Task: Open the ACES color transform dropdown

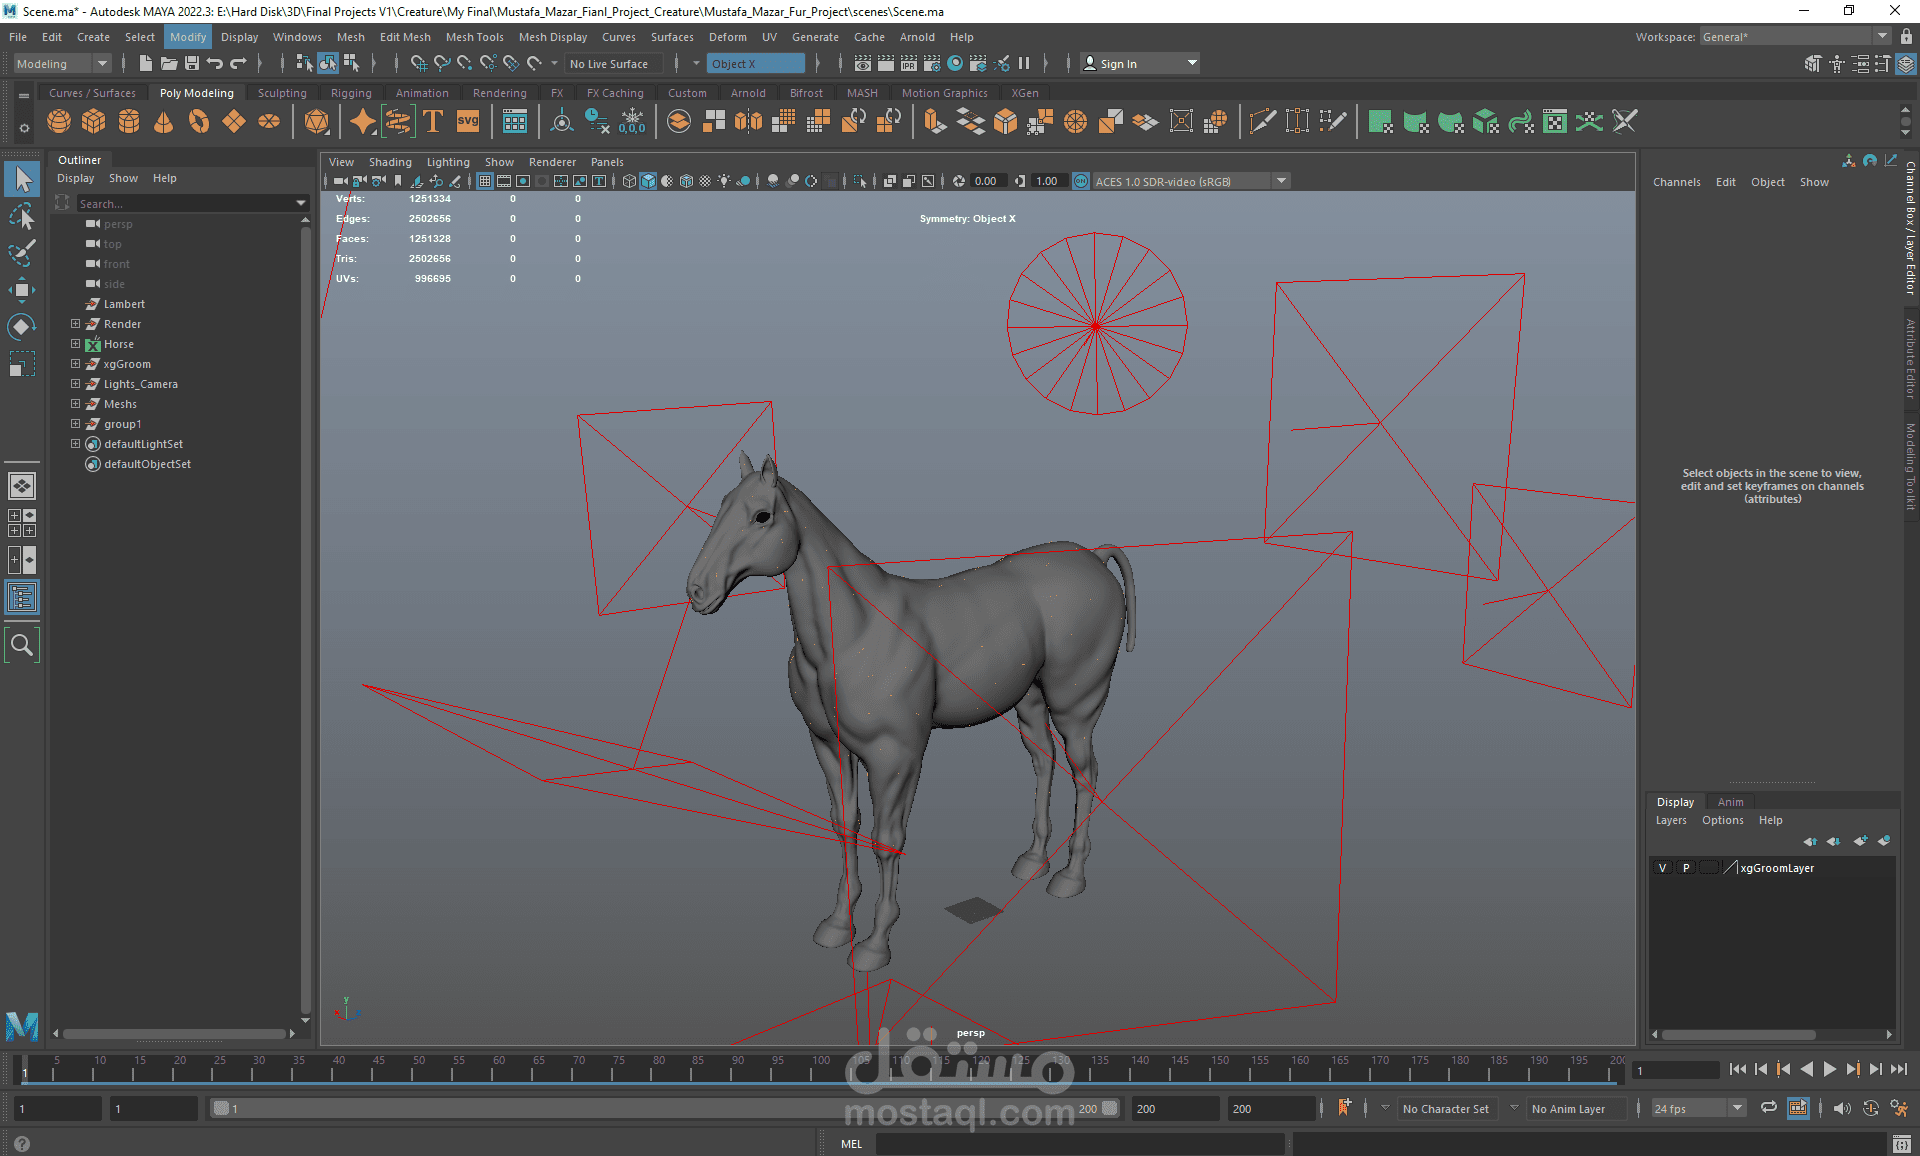Action: 1281,181
